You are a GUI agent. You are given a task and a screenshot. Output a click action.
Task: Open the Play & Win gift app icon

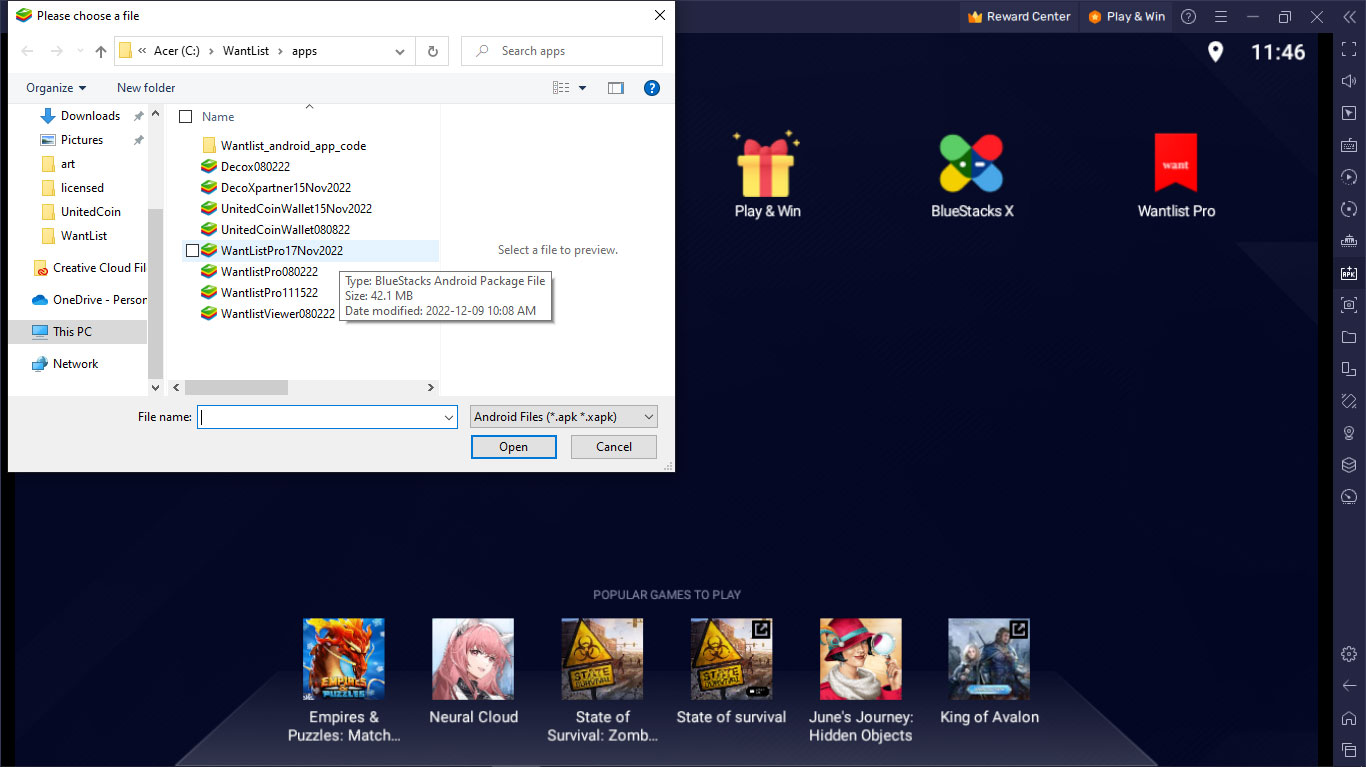point(767,175)
